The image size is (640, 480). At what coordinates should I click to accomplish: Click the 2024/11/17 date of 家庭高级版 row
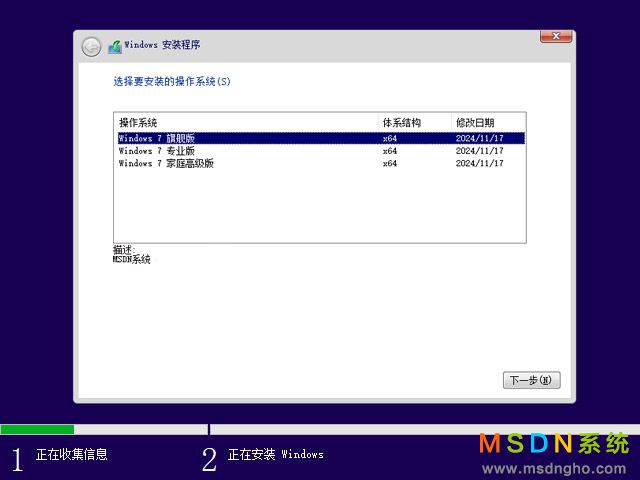coord(480,163)
